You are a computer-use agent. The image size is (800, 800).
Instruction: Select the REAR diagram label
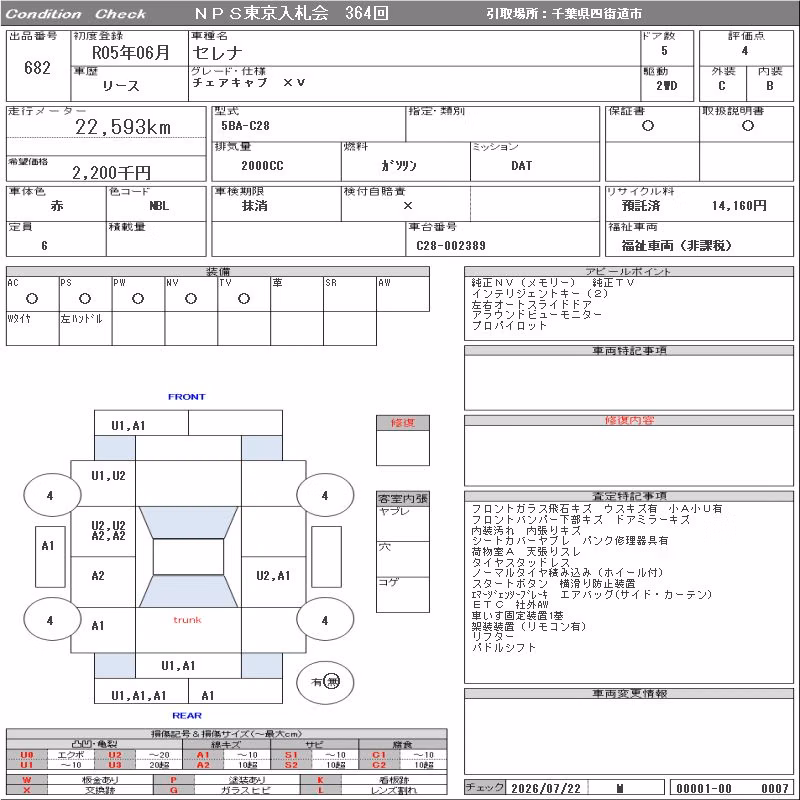coord(187,716)
